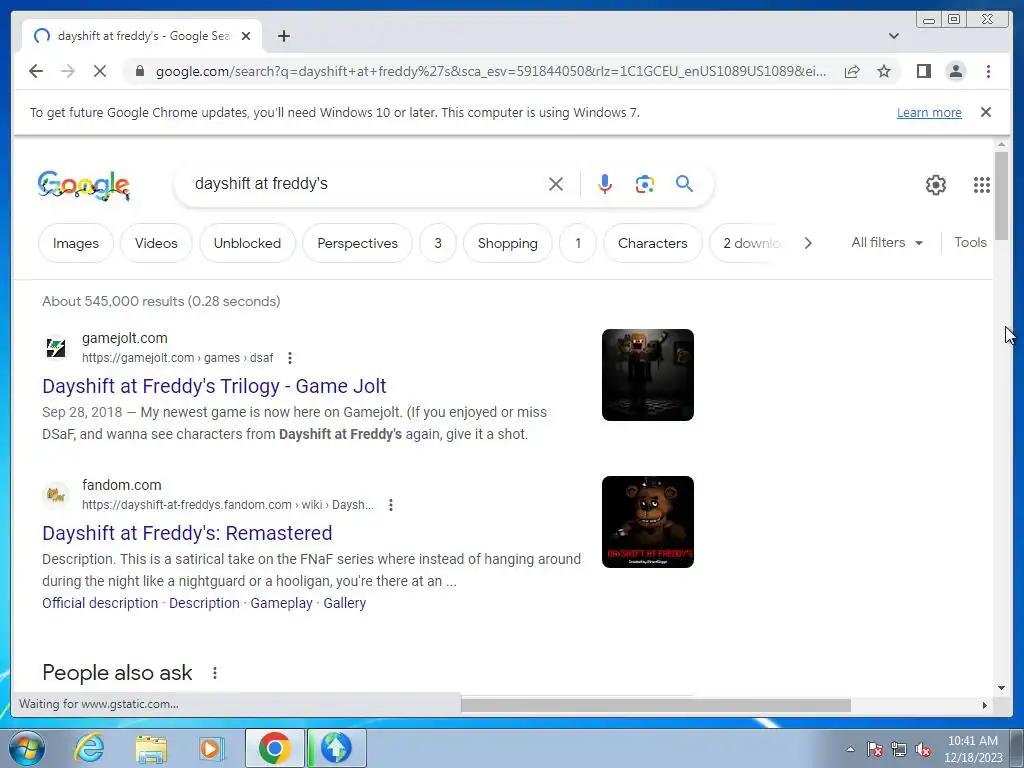Open the Official description sitelink
Image resolution: width=1024 pixels, height=768 pixels.
pyautogui.click(x=100, y=603)
